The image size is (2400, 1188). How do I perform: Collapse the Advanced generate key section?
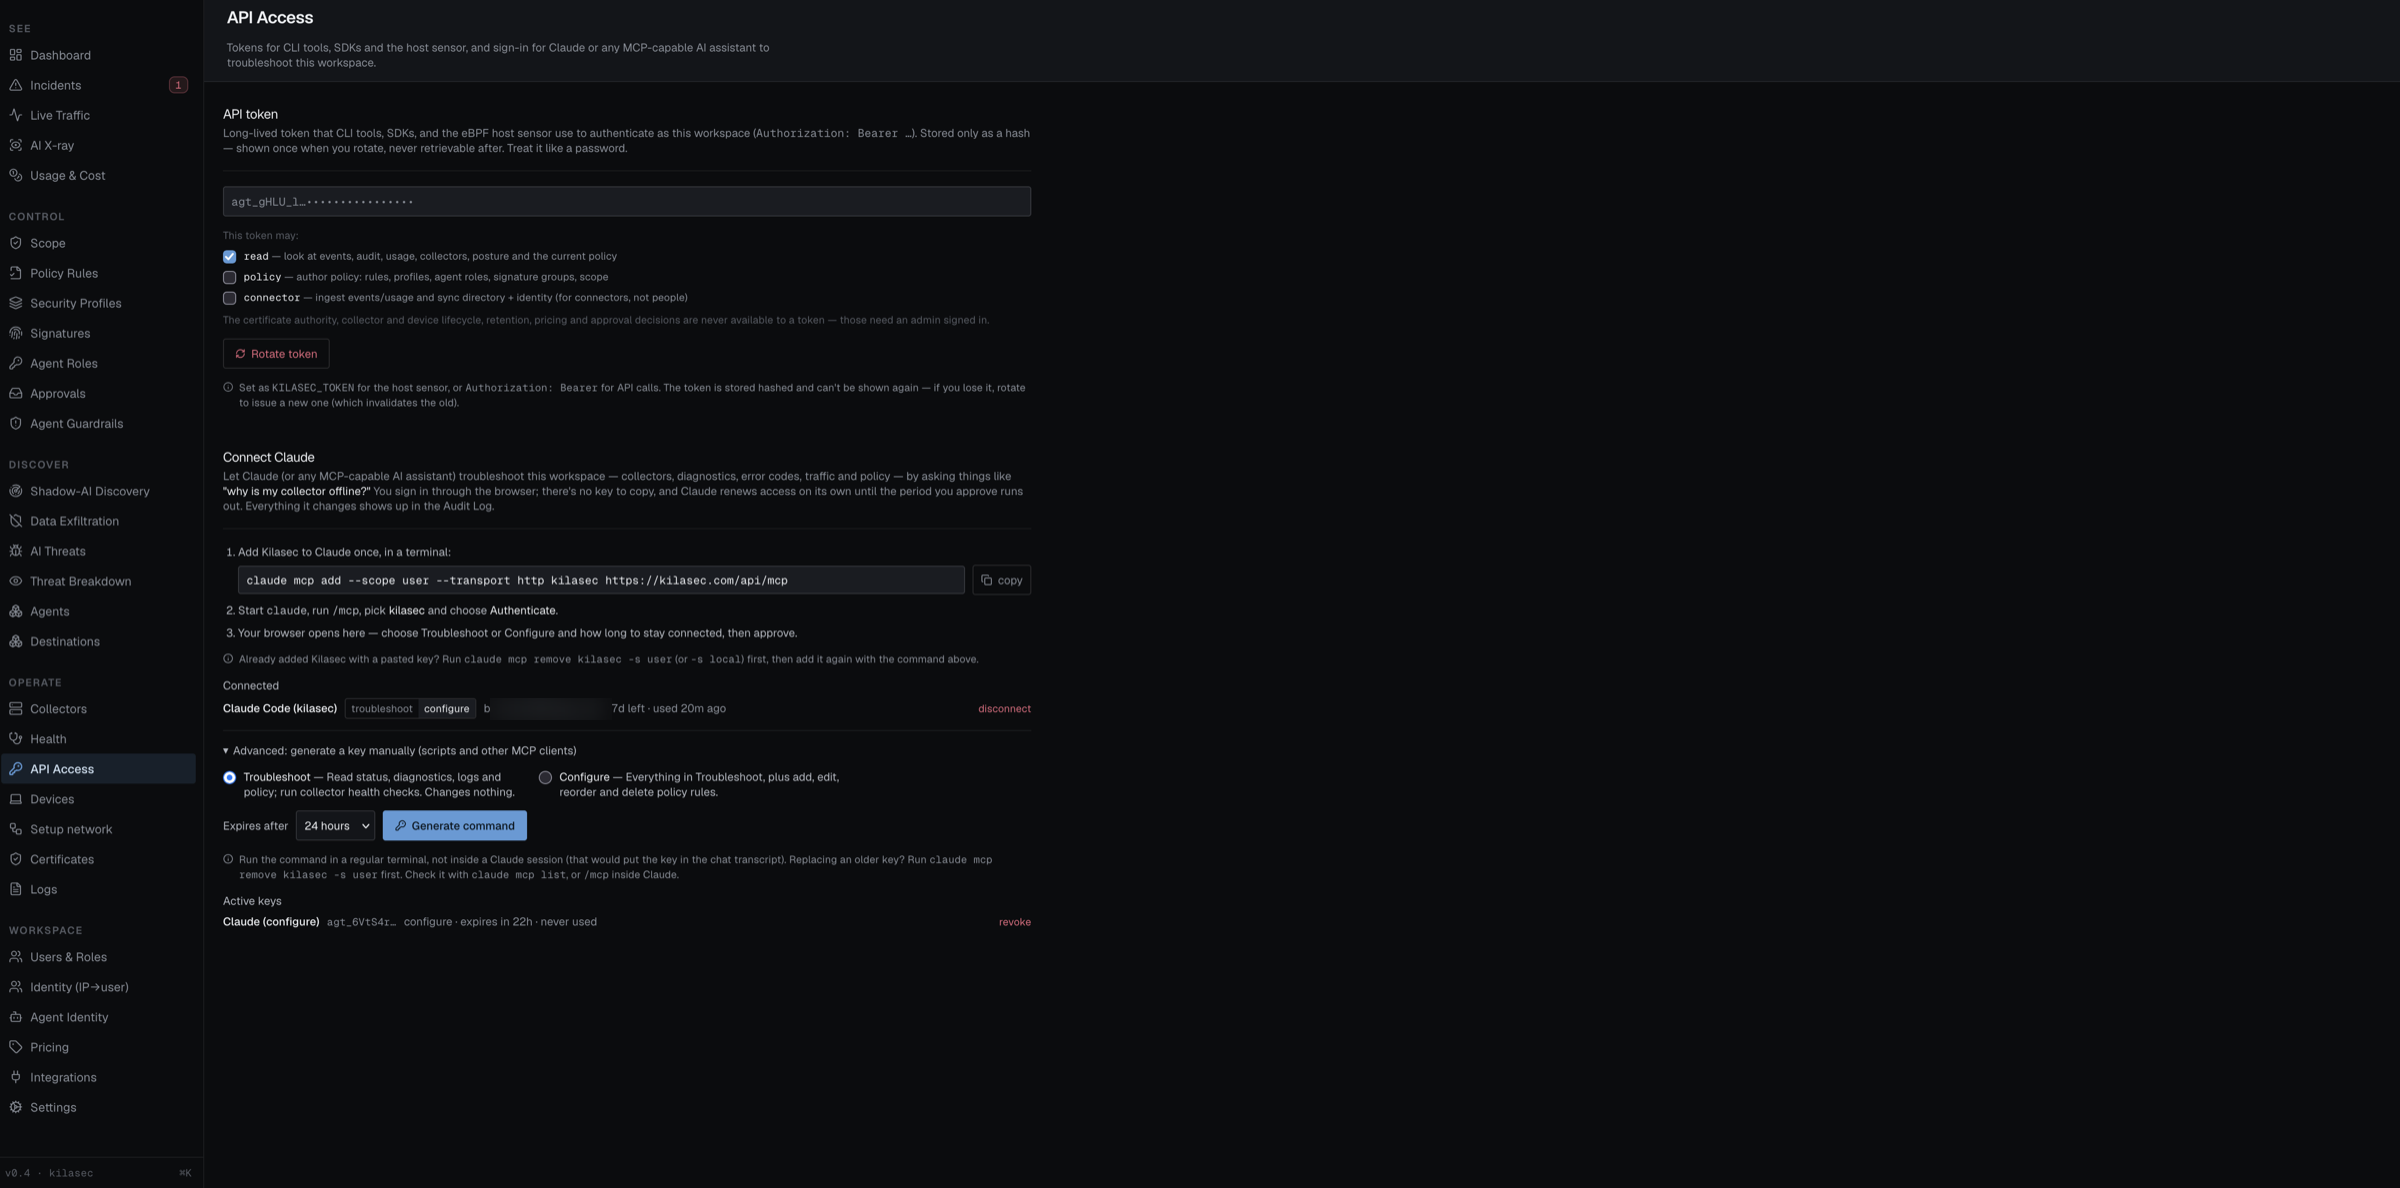tap(399, 751)
